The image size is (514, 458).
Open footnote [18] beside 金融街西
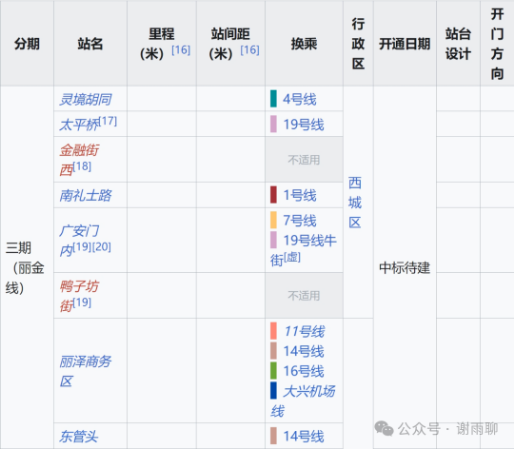tap(82, 166)
